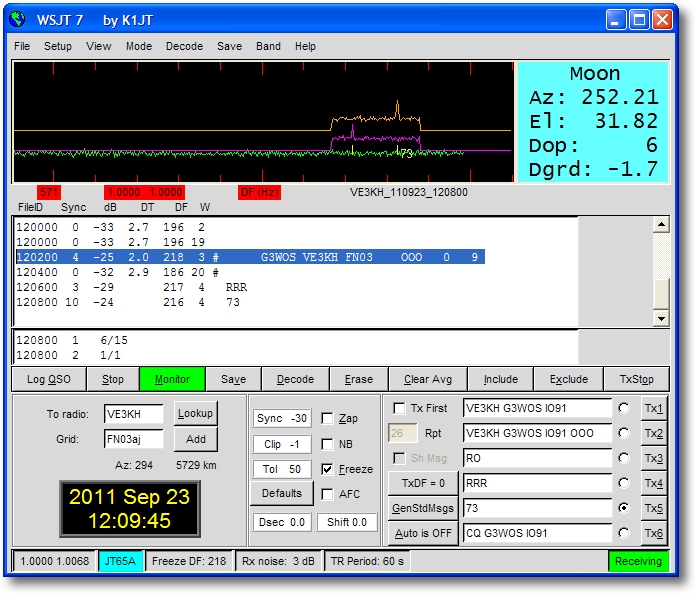This screenshot has width=696, height=594.
Task: Uncheck the Freeze checkbox
Action: pos(328,469)
